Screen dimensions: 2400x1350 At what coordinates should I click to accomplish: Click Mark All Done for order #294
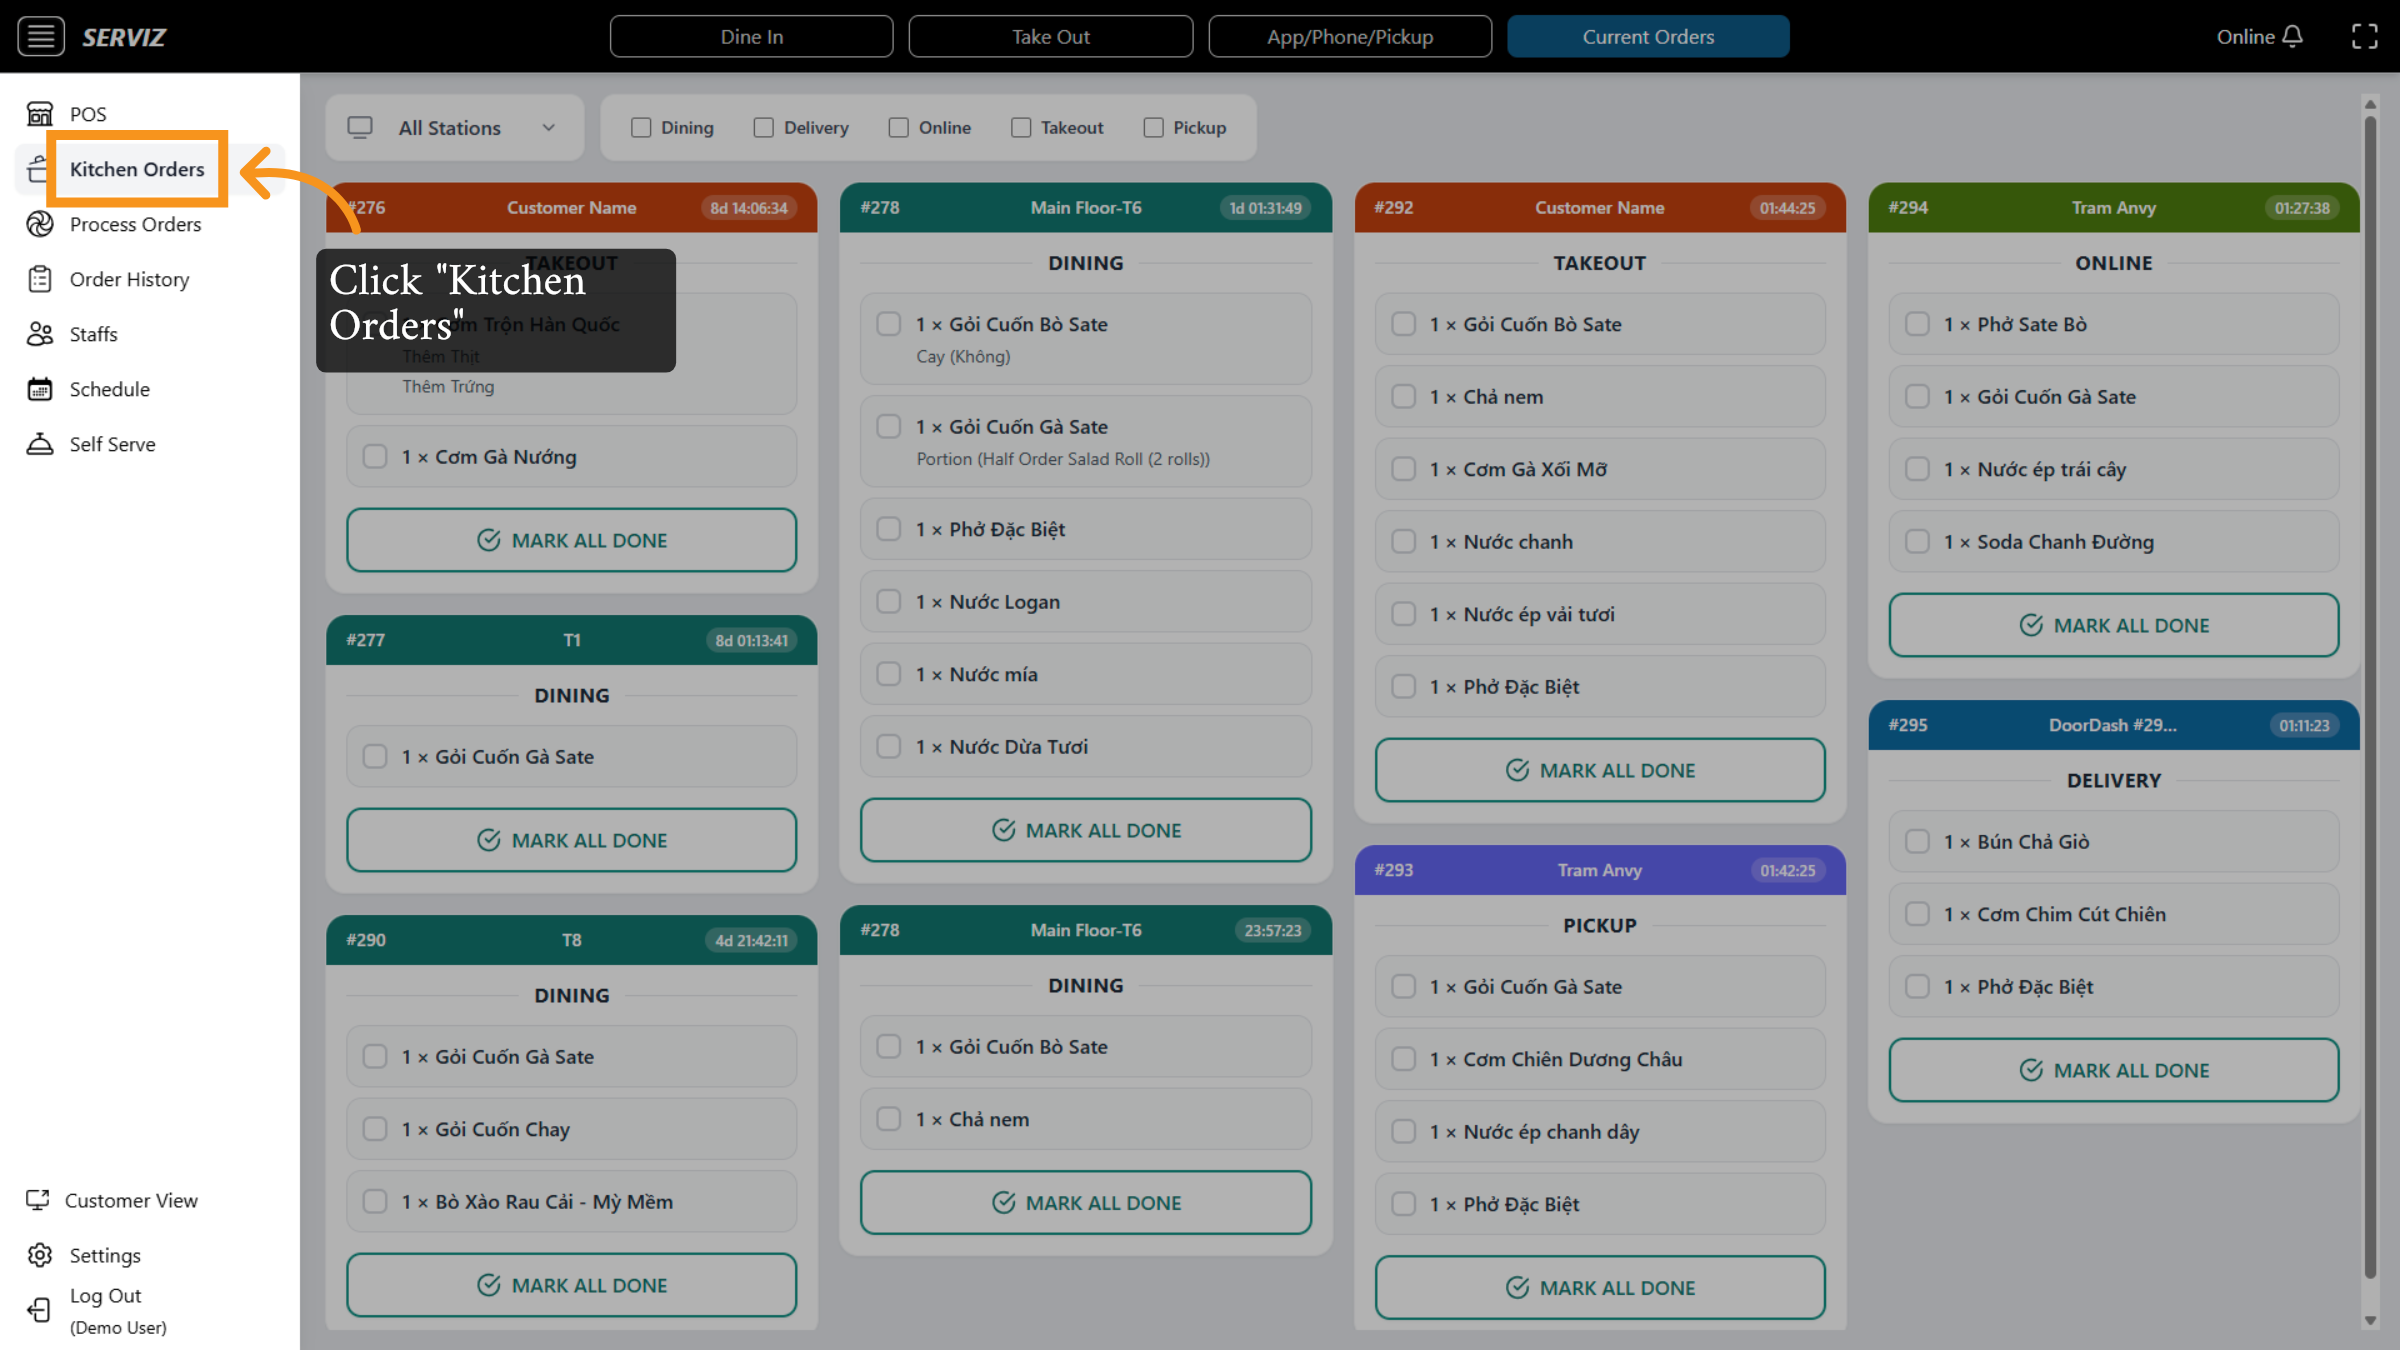[2113, 625]
